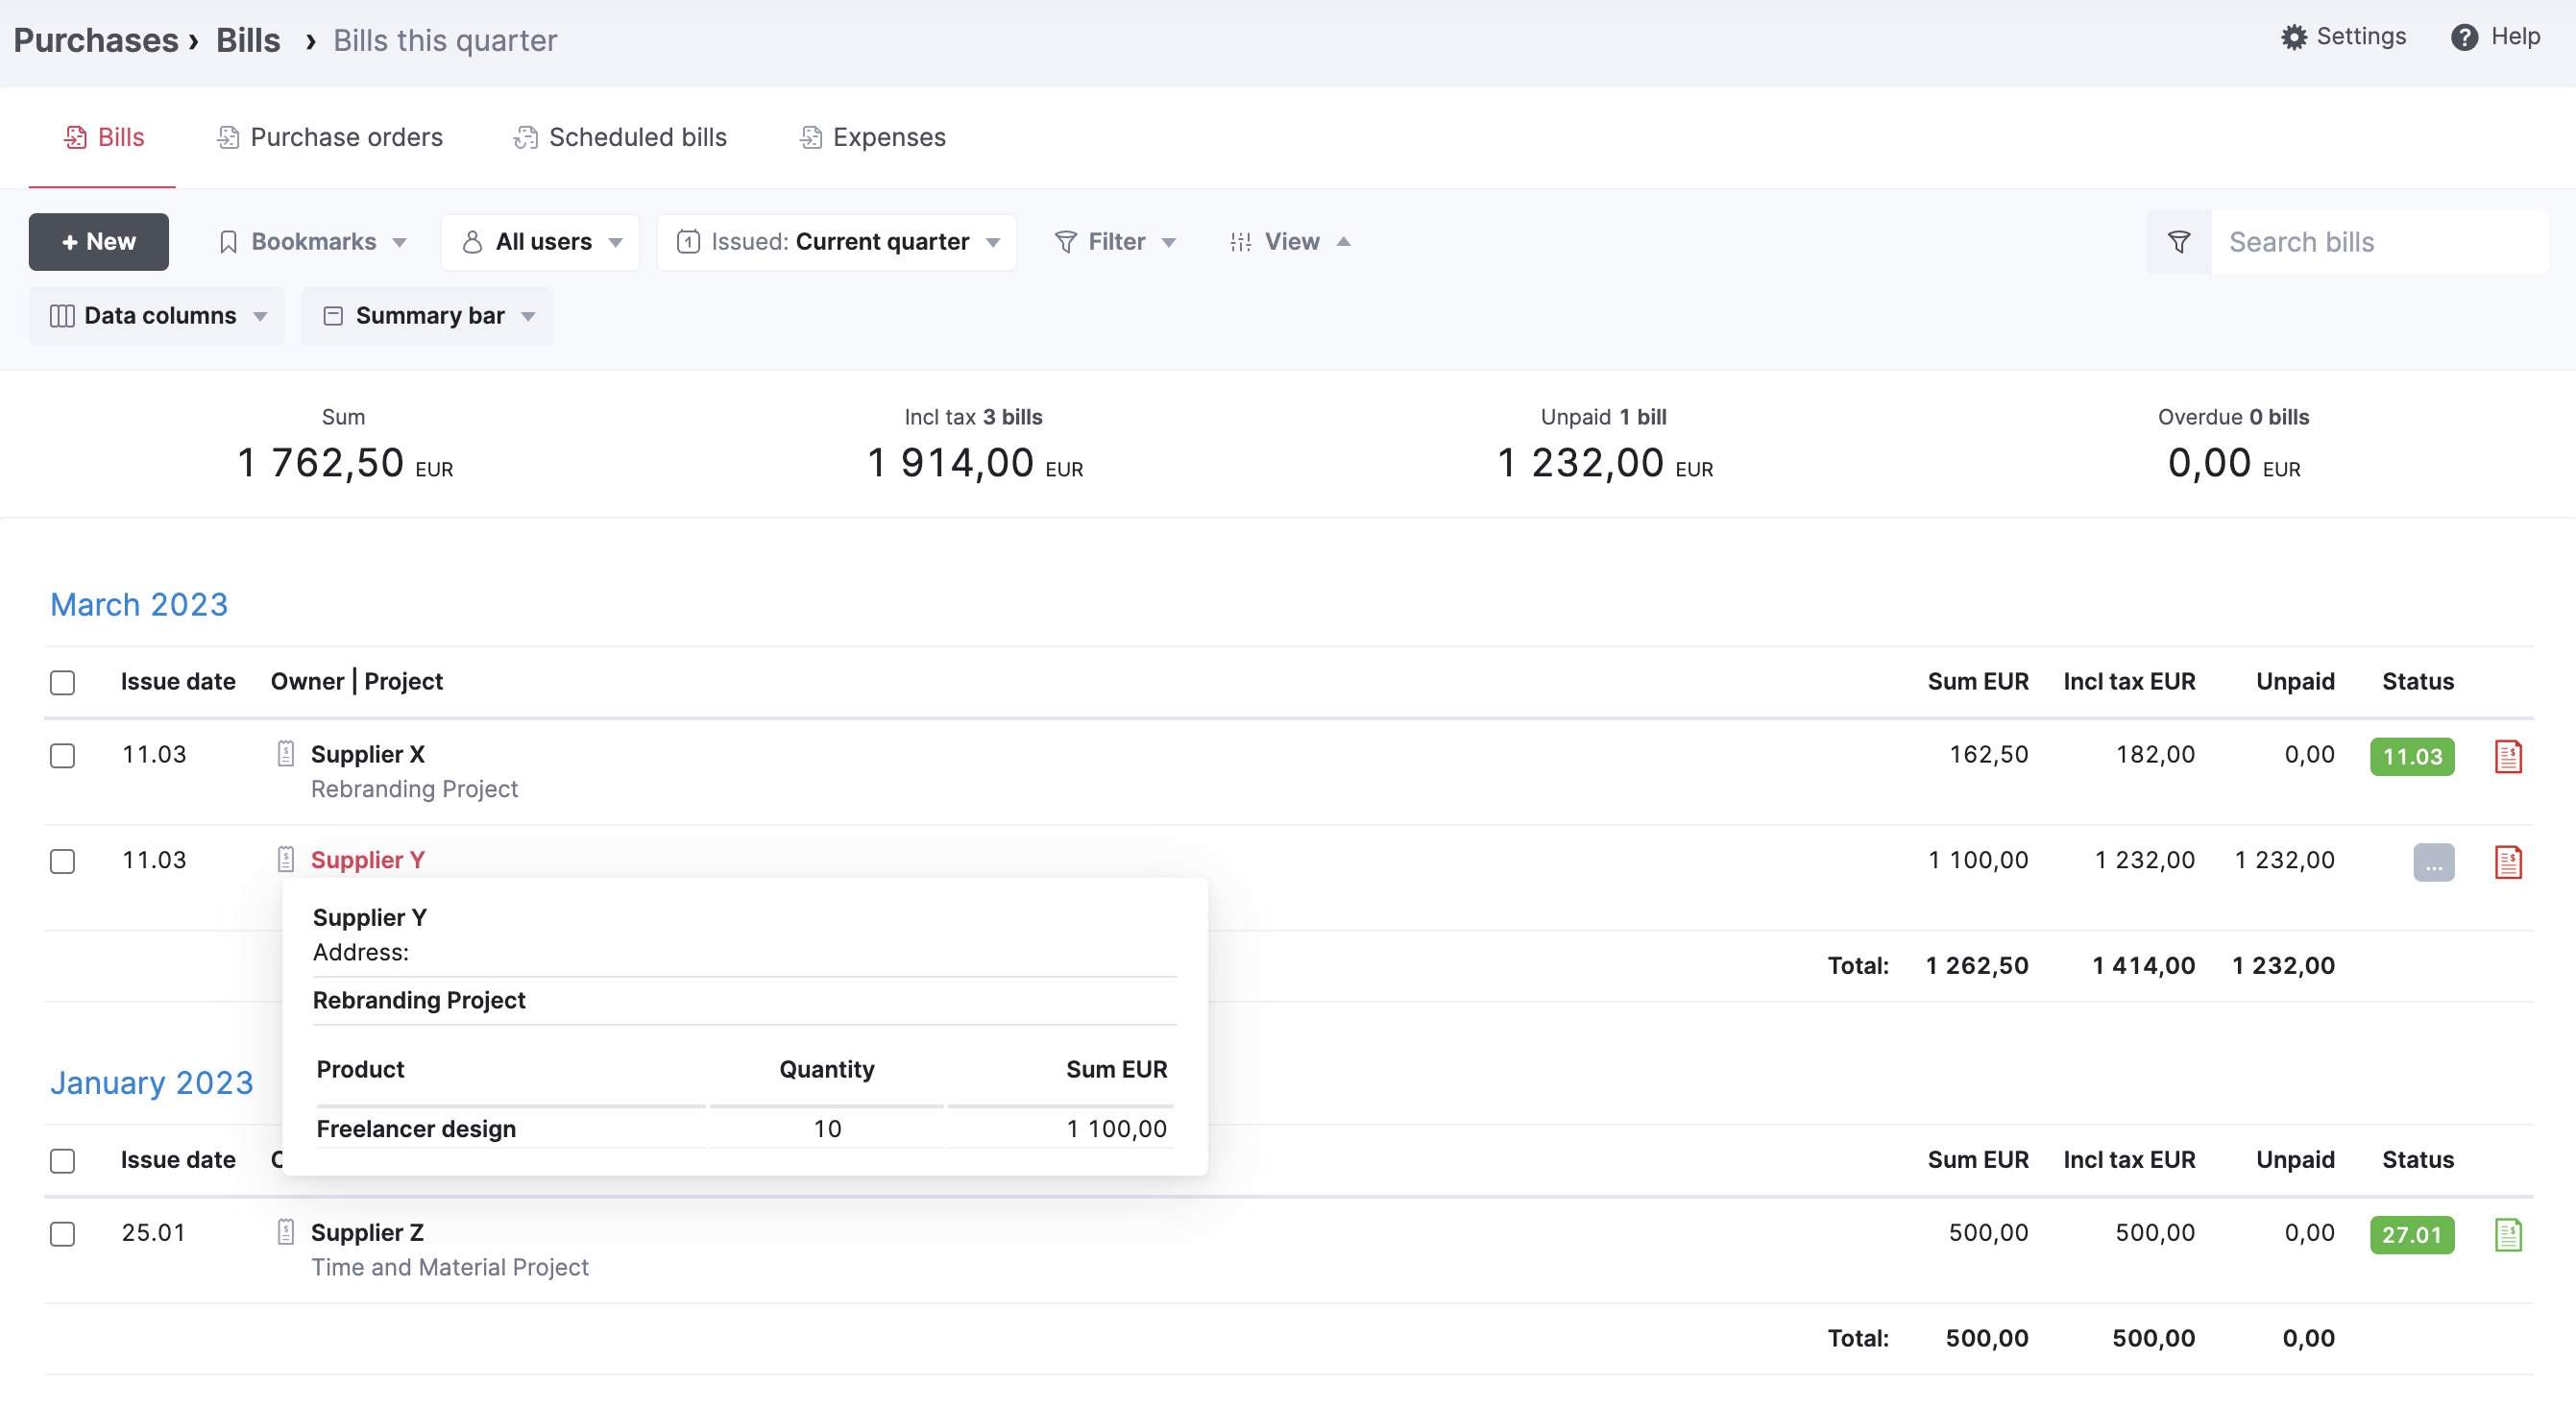Click the Unpaid 1 bill summary amount
This screenshot has width=2576, height=1408.
pyautogui.click(x=1604, y=464)
